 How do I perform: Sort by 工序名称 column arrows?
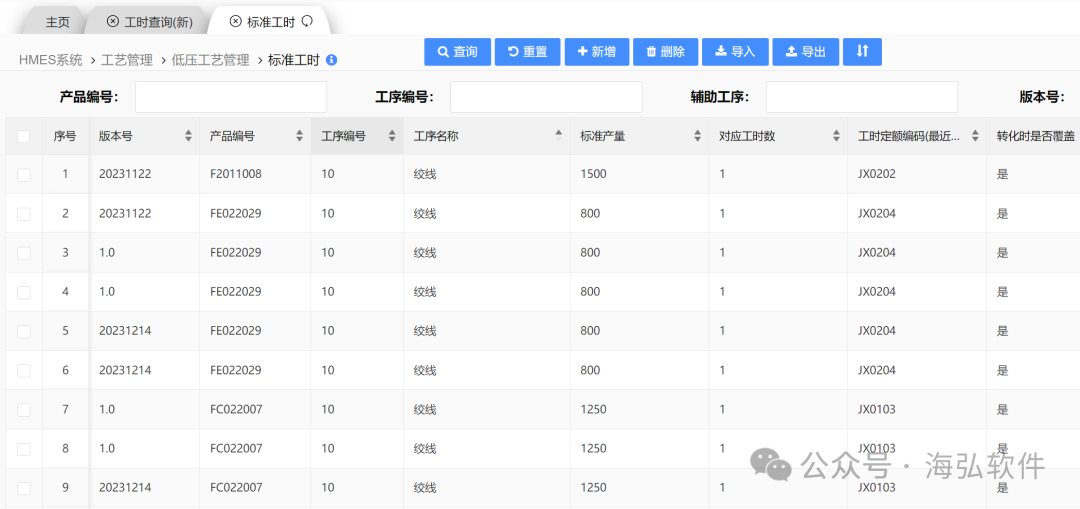559,136
